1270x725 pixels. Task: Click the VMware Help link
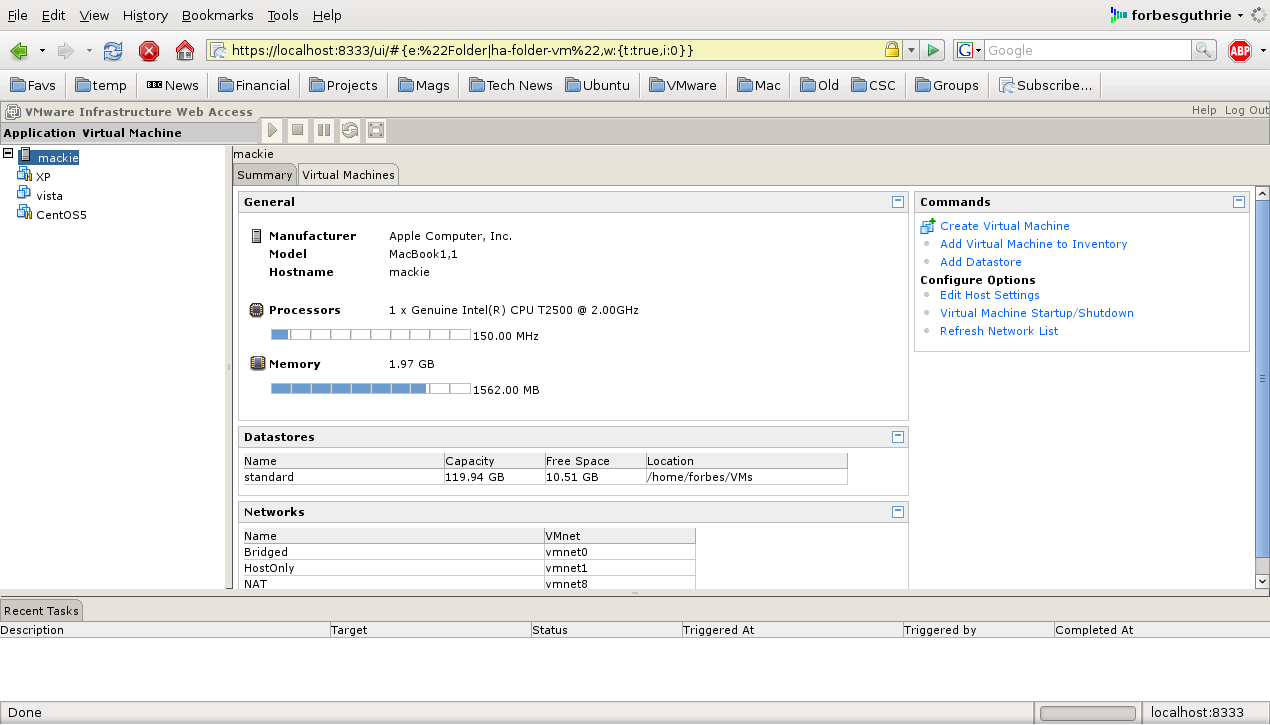1204,110
